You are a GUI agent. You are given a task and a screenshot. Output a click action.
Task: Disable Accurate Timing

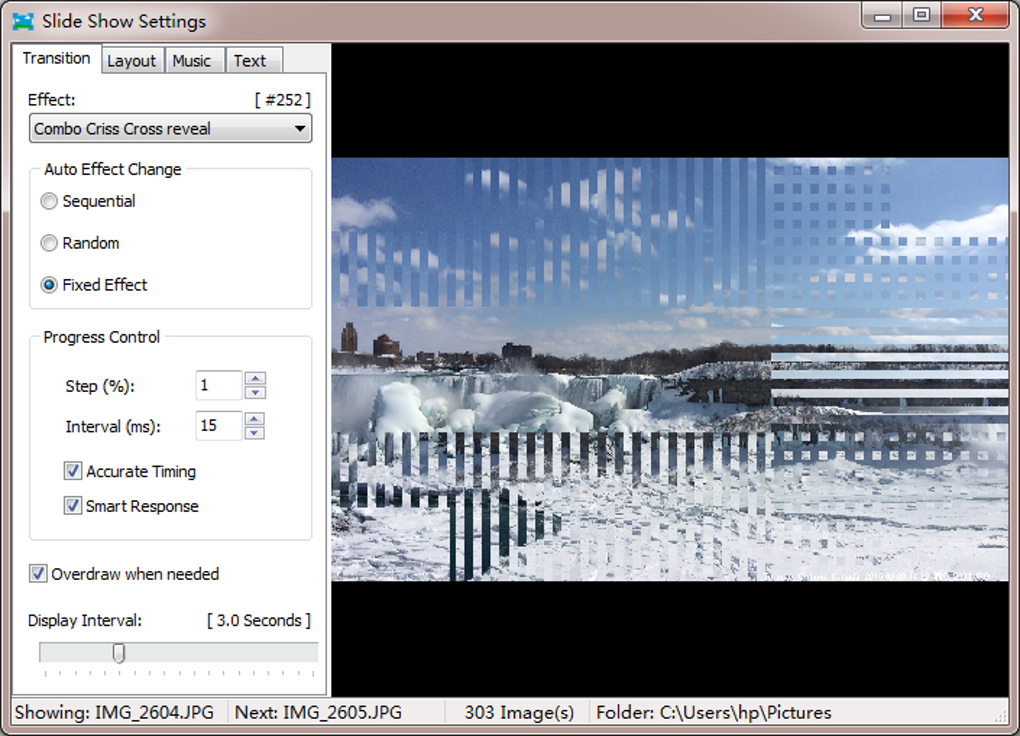coord(73,471)
